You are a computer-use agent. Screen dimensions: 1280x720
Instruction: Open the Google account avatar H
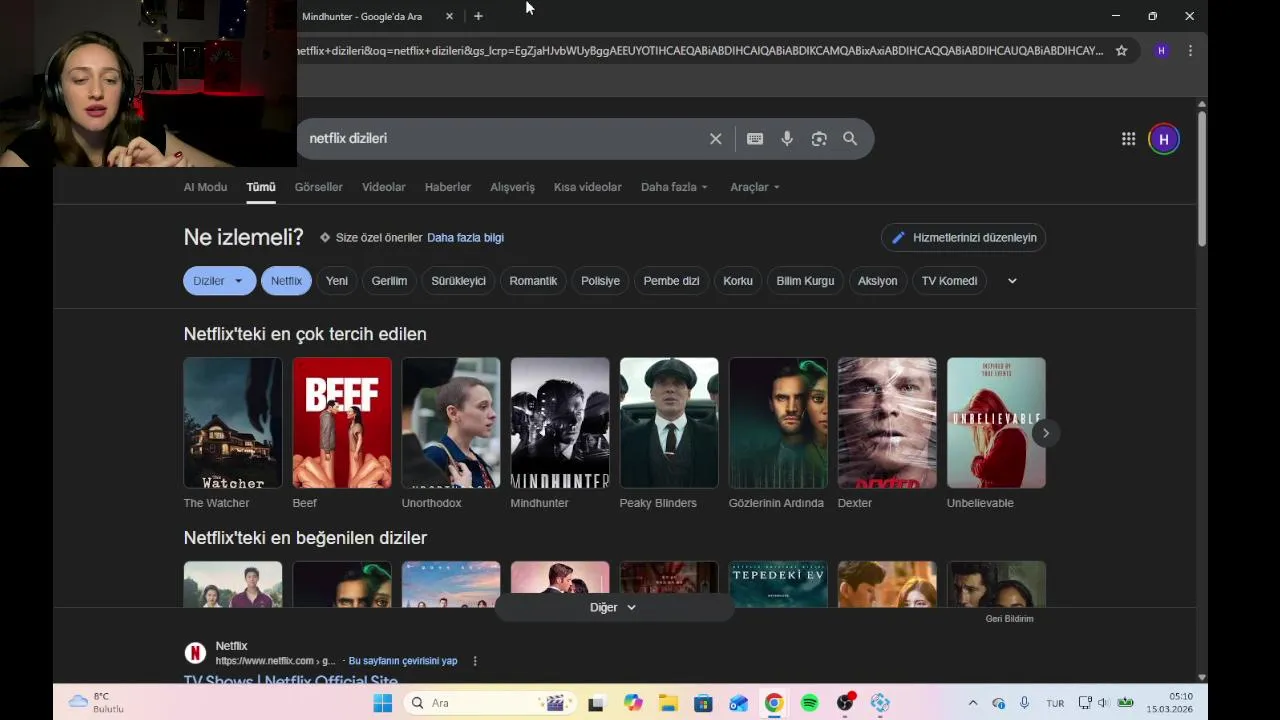tap(1163, 139)
